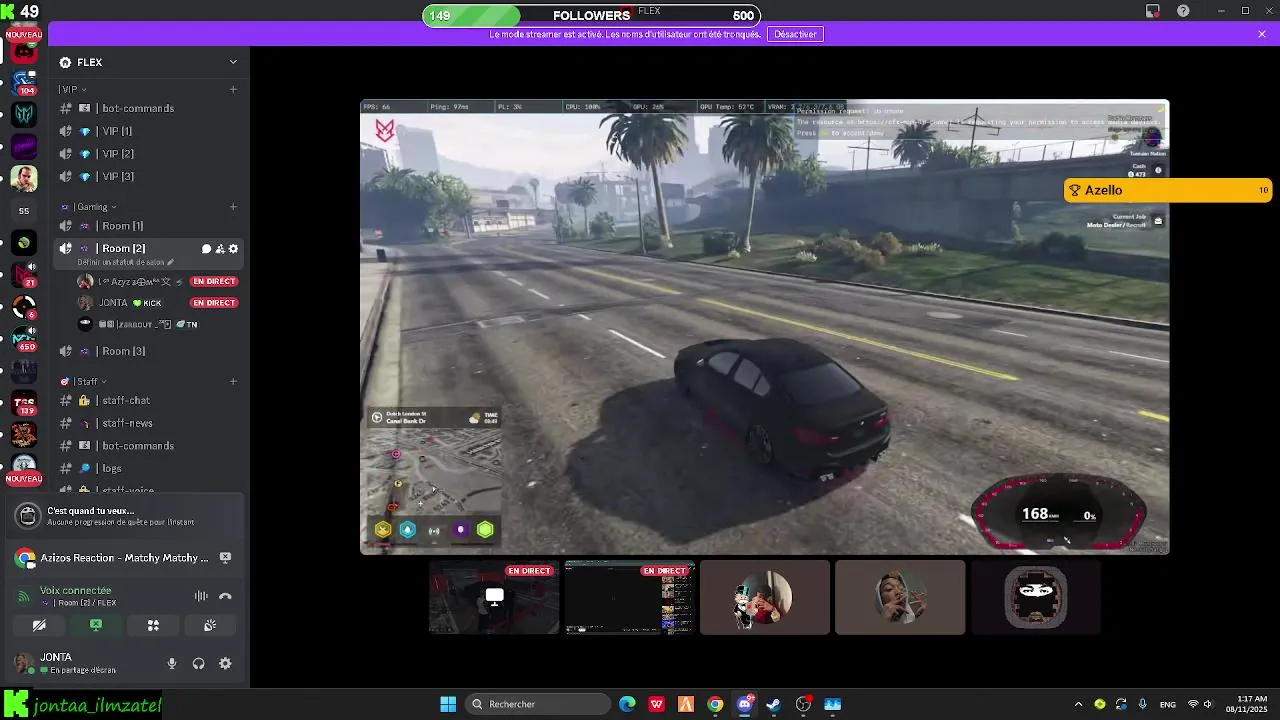Toggle noise suppression in voice panel

pos(201,596)
